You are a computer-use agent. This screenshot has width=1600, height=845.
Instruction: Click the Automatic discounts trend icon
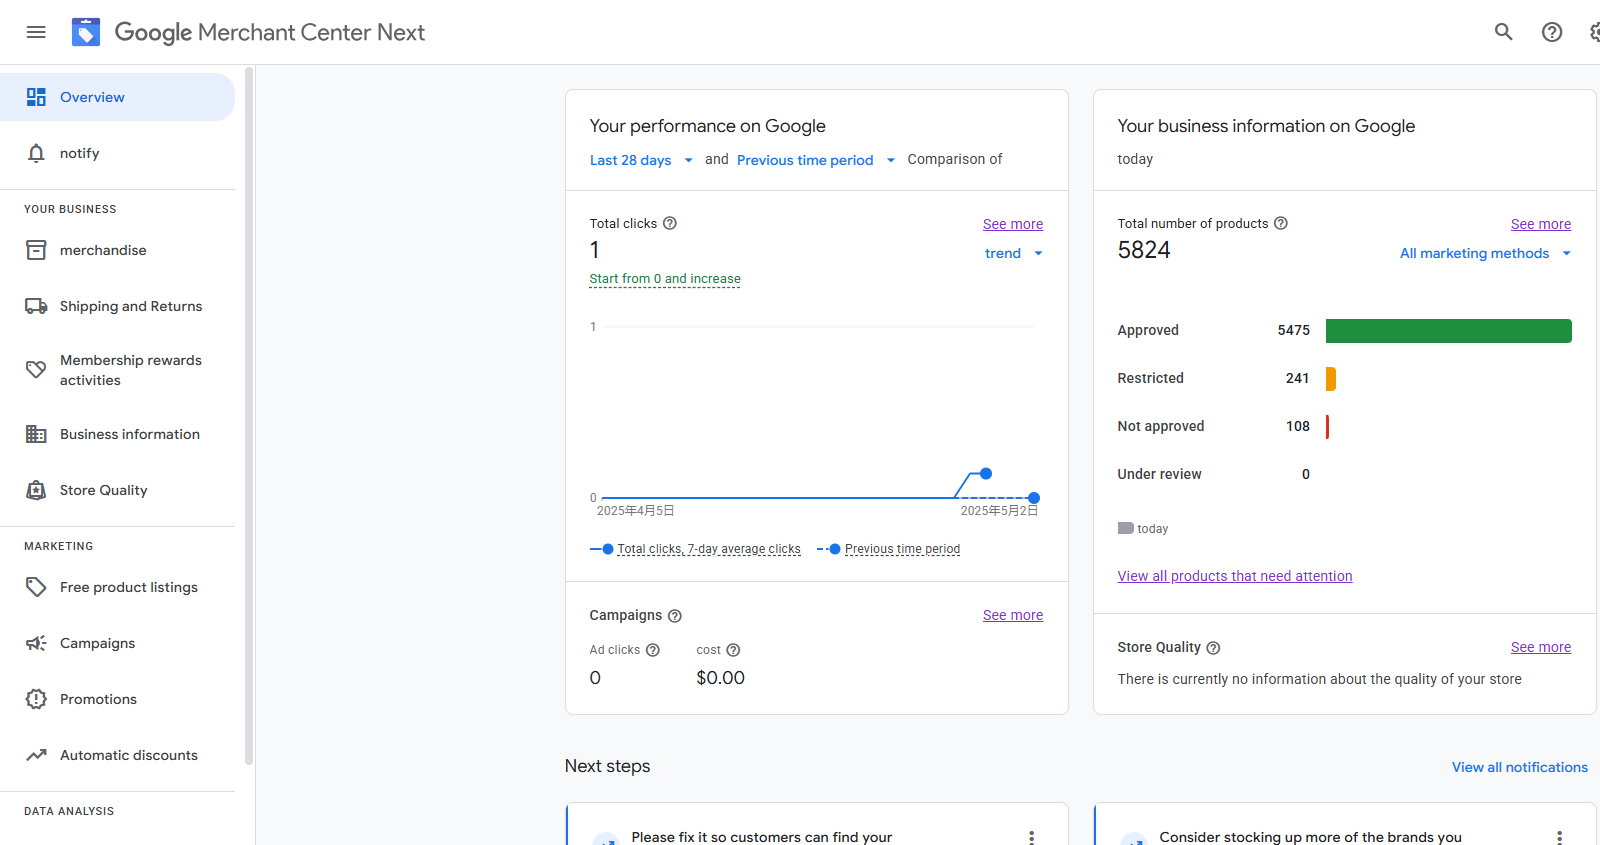36,755
